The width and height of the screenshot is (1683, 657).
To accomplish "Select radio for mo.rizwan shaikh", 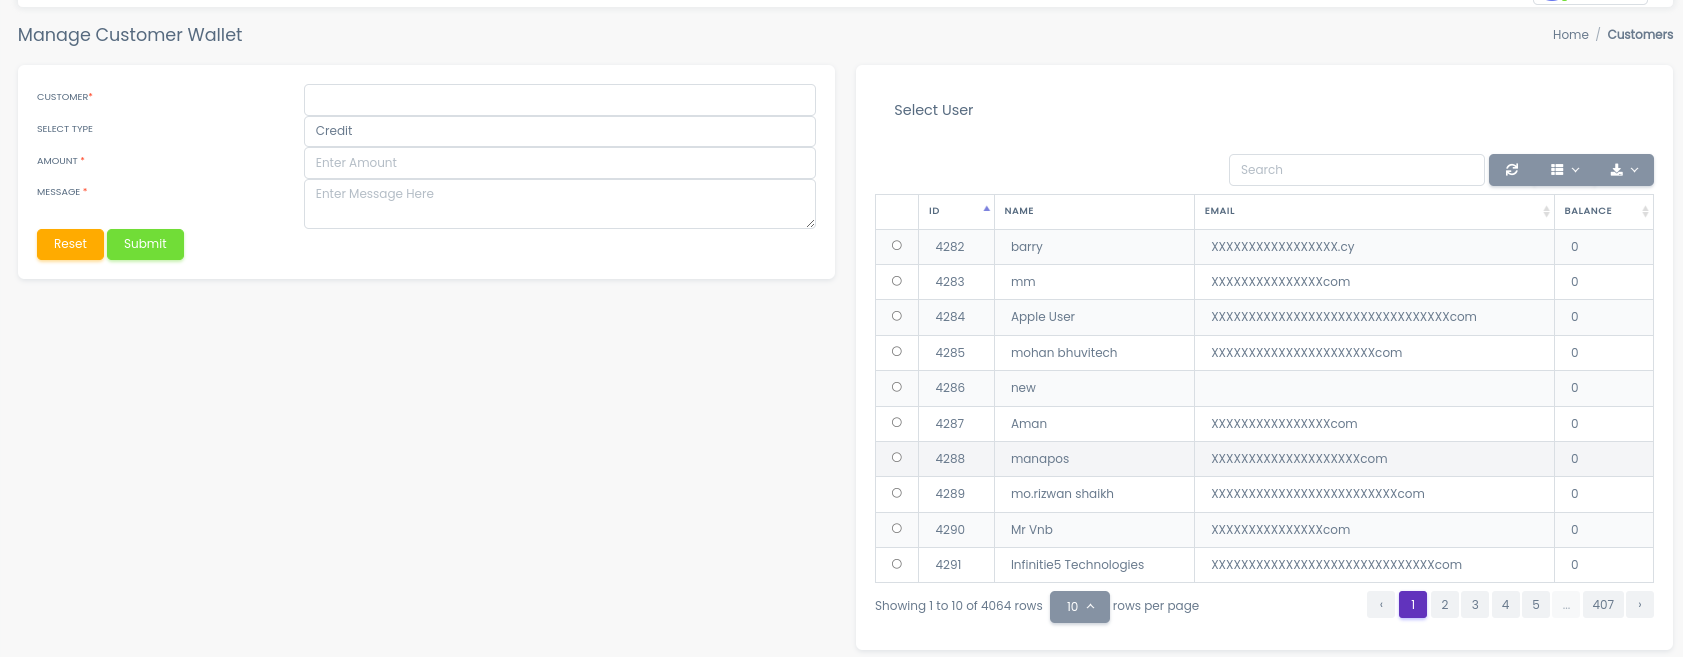I will [897, 493].
